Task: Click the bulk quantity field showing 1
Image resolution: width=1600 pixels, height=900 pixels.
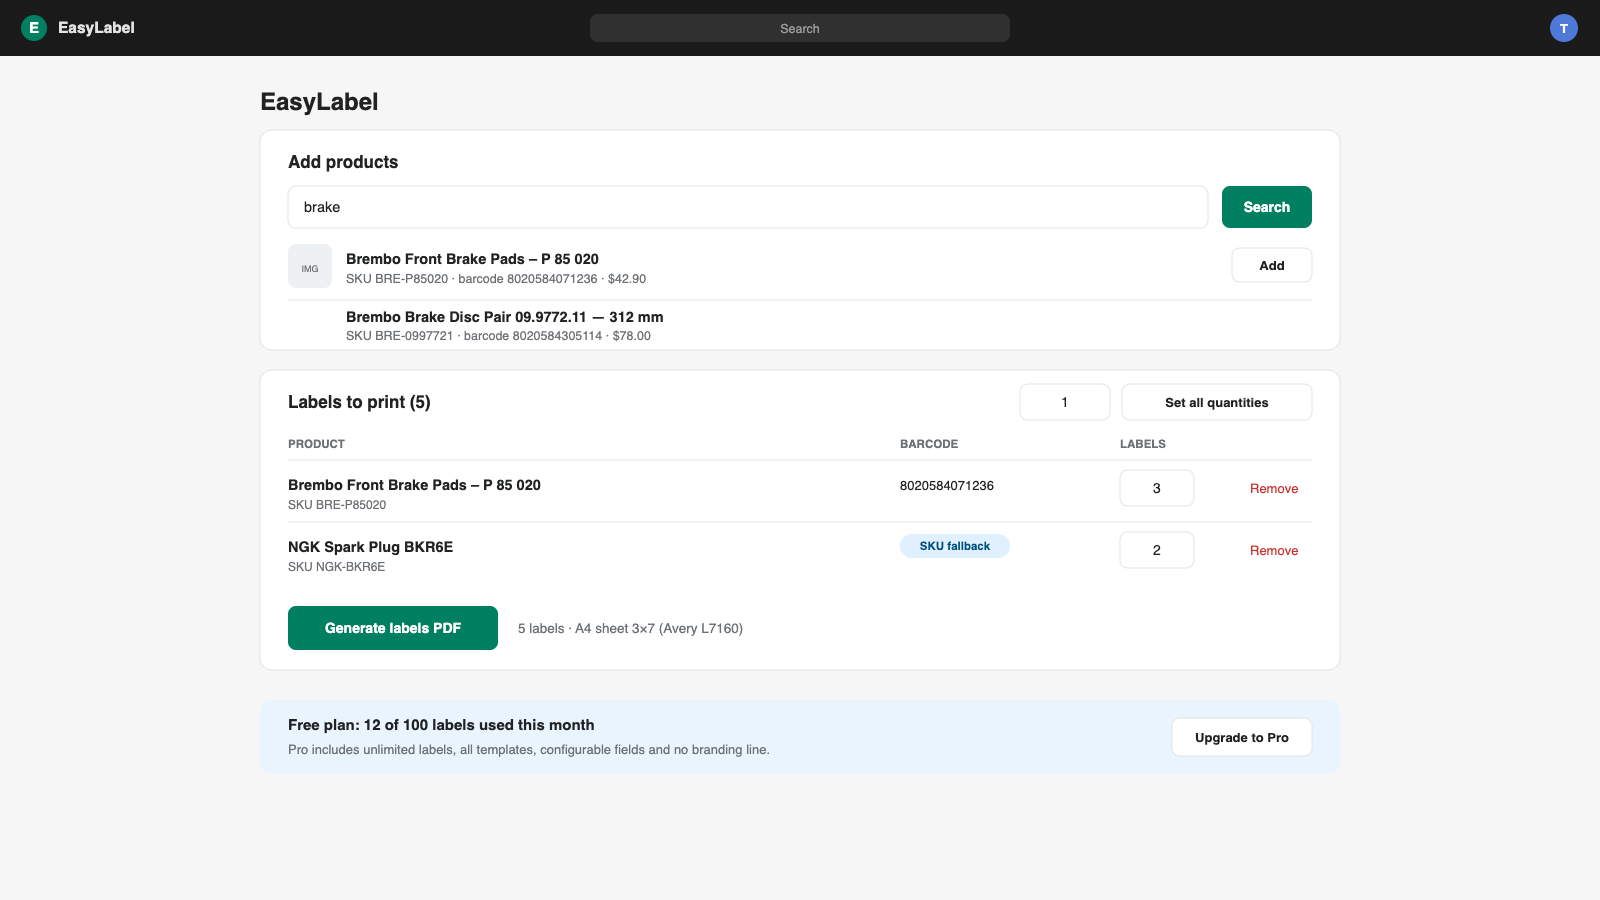Action: [x=1065, y=402]
